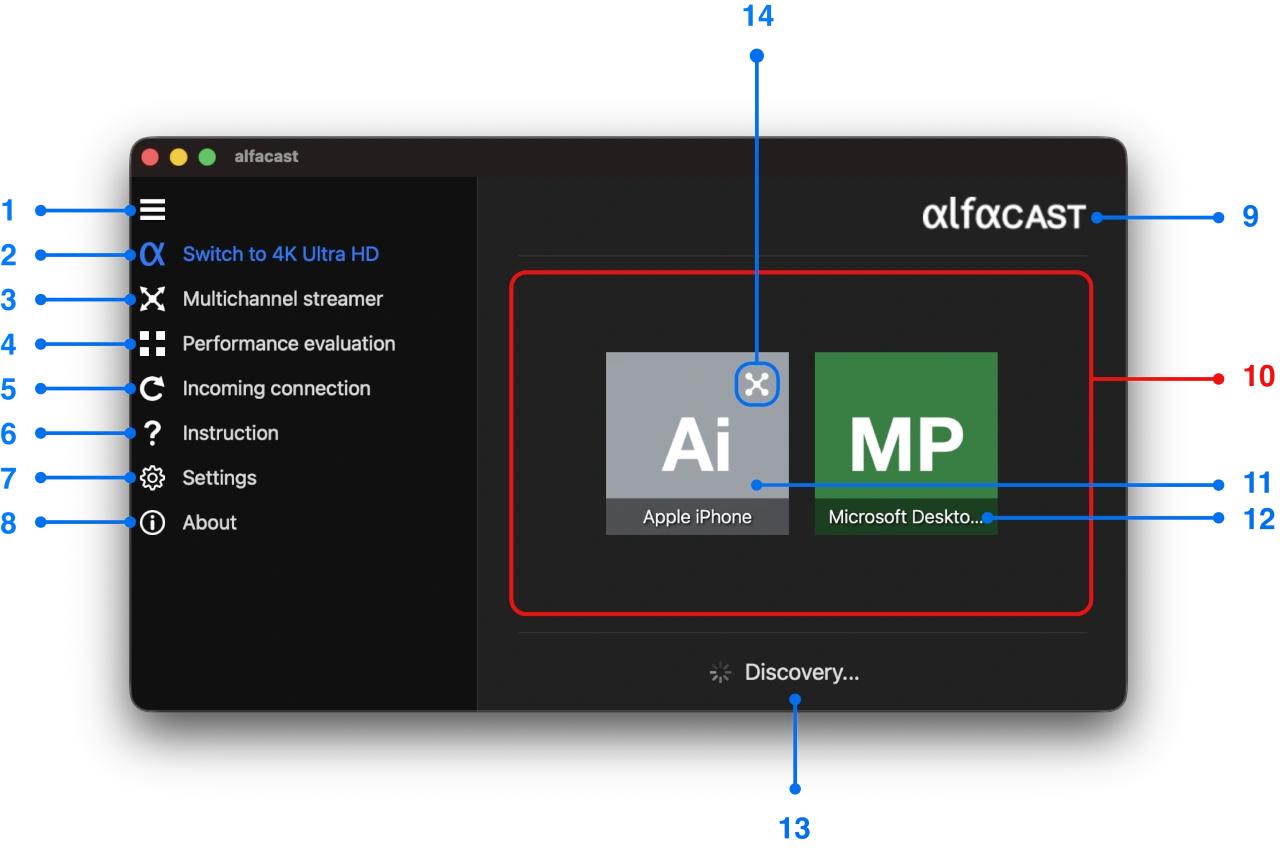
Task: Open Performance evaluation via its grid icon
Action: pyautogui.click(x=152, y=343)
